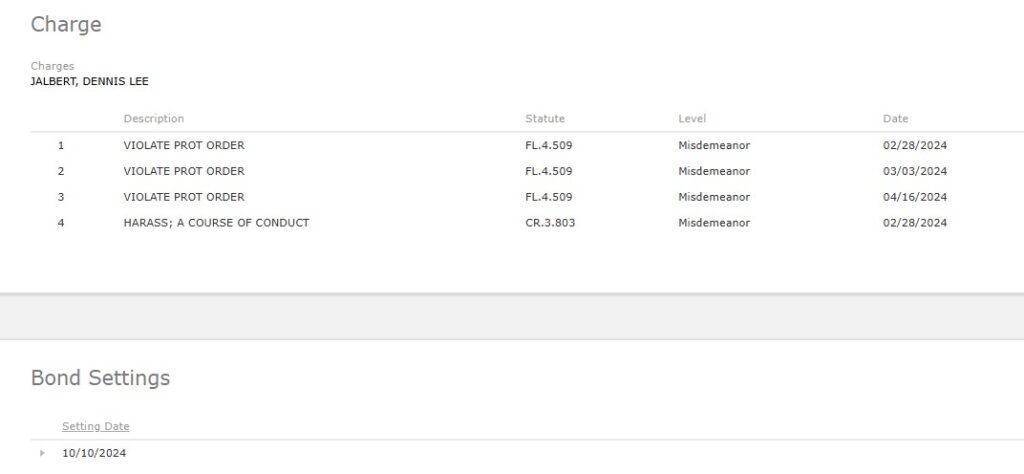Select the third VIOLATE PROT ORDER charge
The width and height of the screenshot is (1024, 474).
click(184, 197)
